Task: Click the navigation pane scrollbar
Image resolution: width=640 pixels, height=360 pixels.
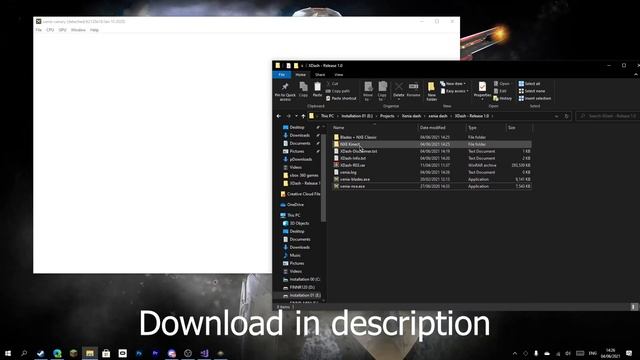Action: [324, 178]
